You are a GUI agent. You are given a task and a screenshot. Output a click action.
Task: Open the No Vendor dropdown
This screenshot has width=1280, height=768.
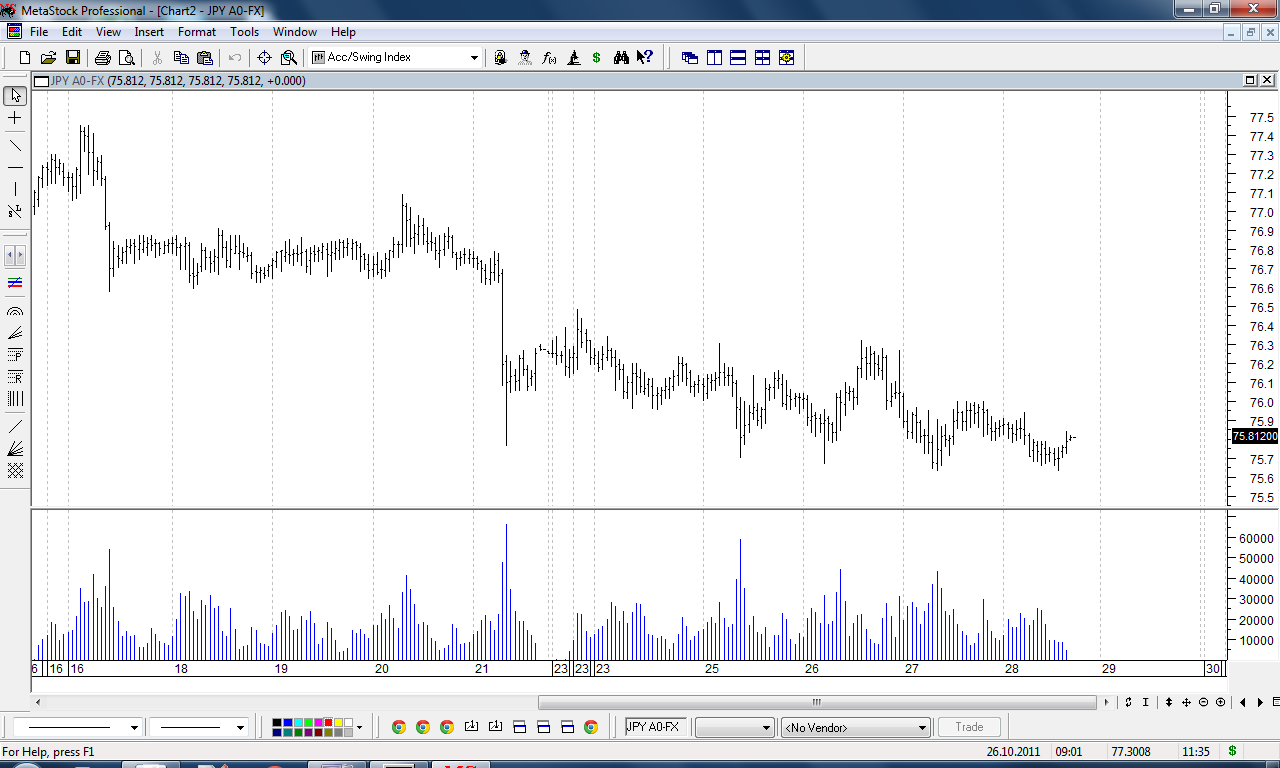click(922, 728)
